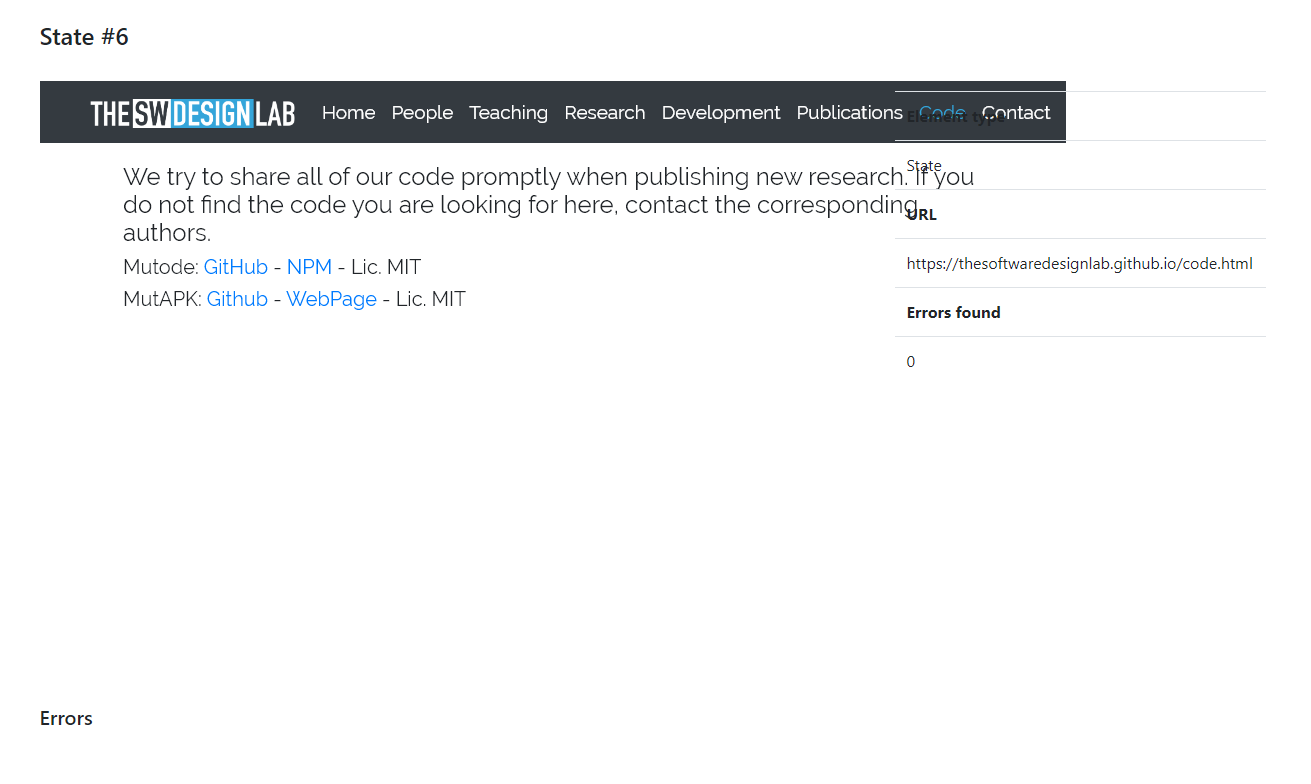Viewport: 1311px width, 784px height.
Task: Open the Home nav item
Action: (x=348, y=113)
